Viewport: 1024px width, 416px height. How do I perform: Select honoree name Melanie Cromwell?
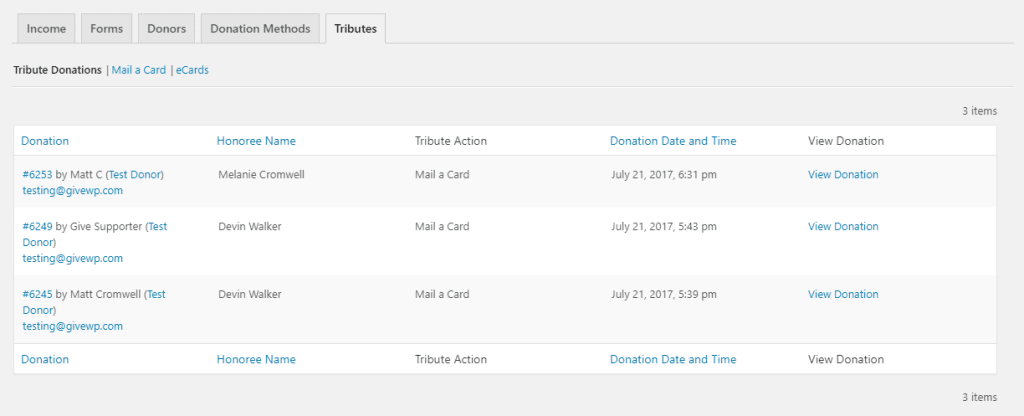pyautogui.click(x=261, y=174)
